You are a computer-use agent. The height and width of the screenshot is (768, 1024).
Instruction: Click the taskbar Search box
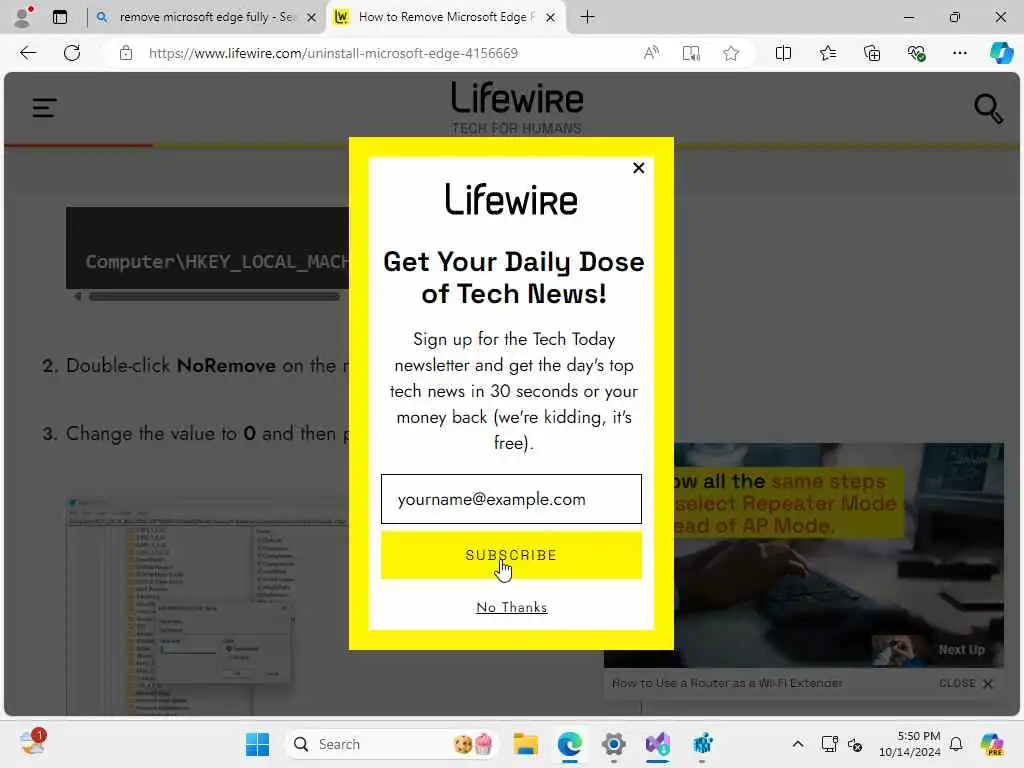point(391,744)
